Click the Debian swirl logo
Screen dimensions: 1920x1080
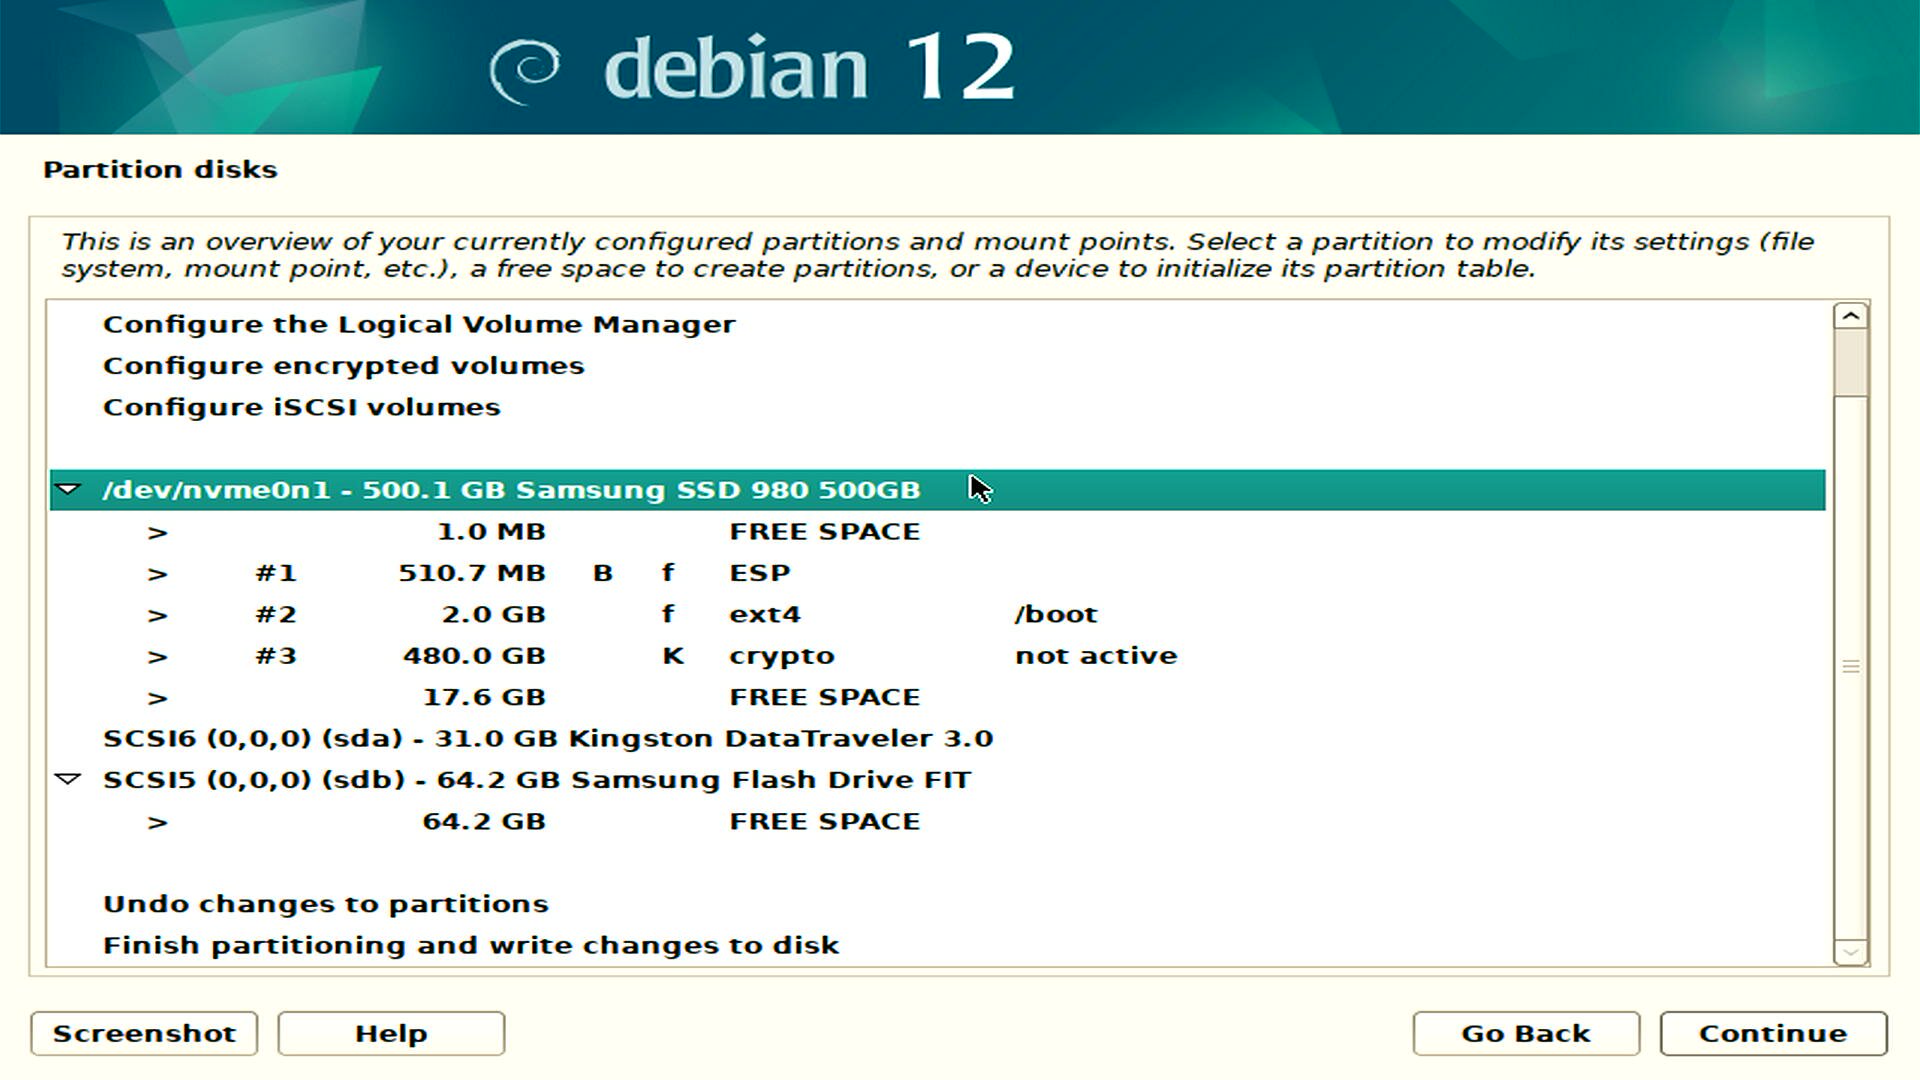(x=524, y=70)
